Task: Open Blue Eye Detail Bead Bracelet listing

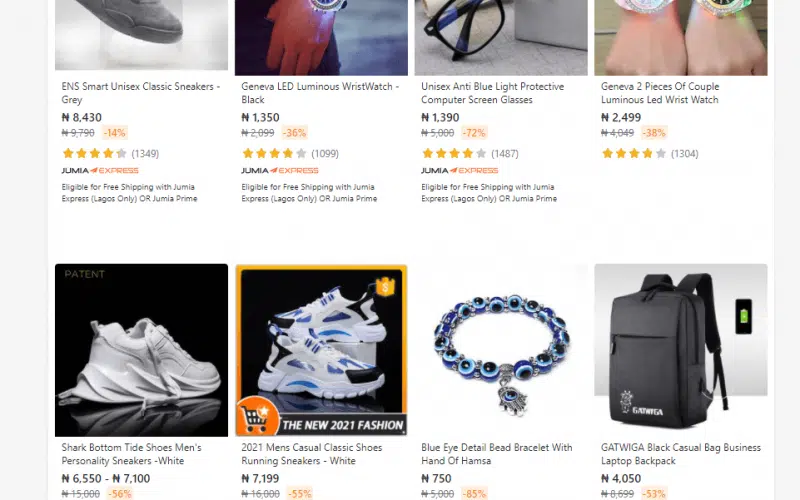Action: pos(497,454)
